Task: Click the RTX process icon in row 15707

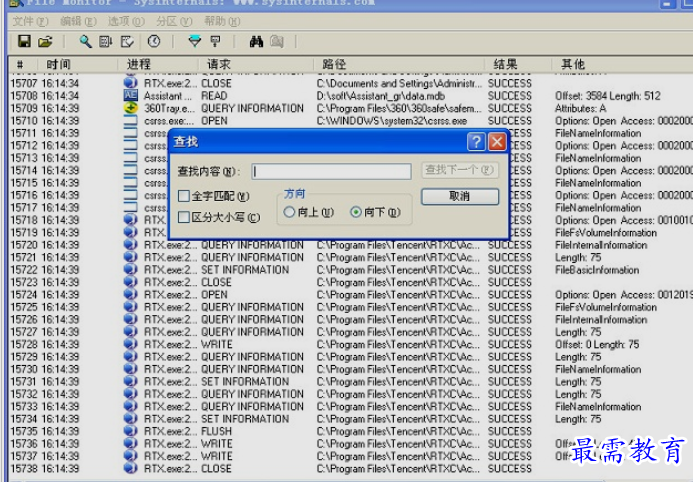Action: click(130, 83)
